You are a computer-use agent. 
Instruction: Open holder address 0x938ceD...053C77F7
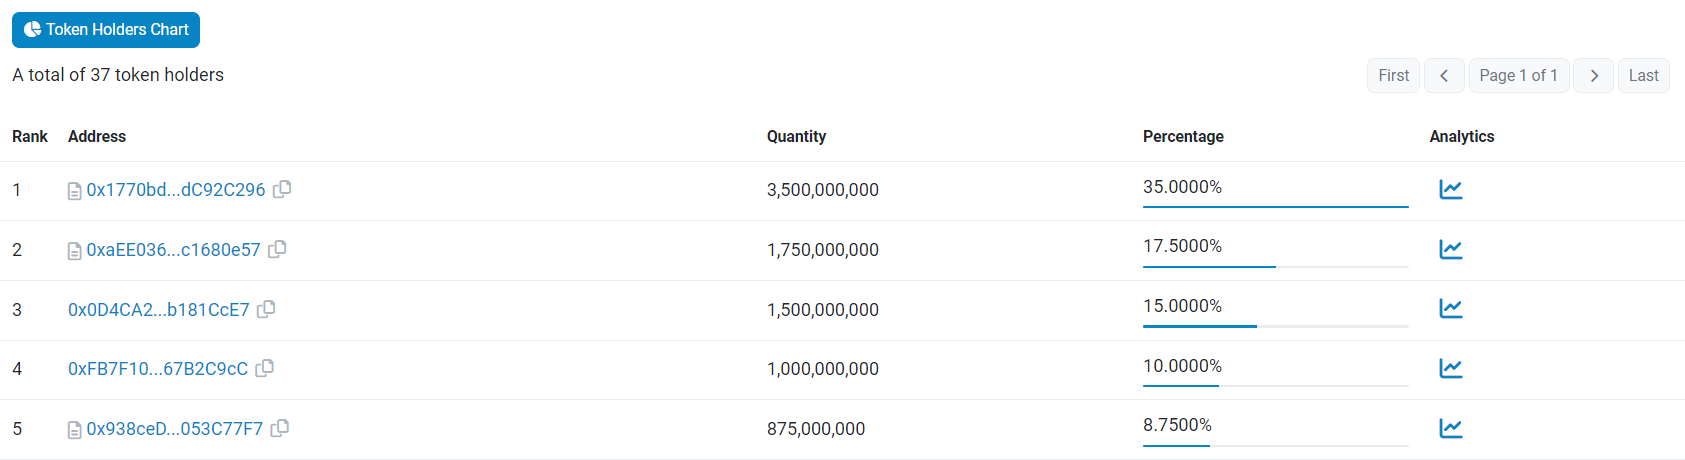pos(175,429)
